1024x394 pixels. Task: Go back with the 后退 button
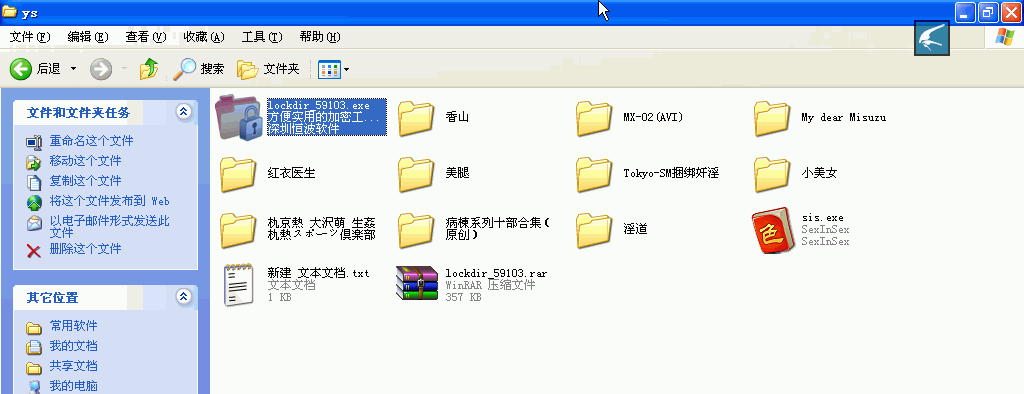coord(35,69)
